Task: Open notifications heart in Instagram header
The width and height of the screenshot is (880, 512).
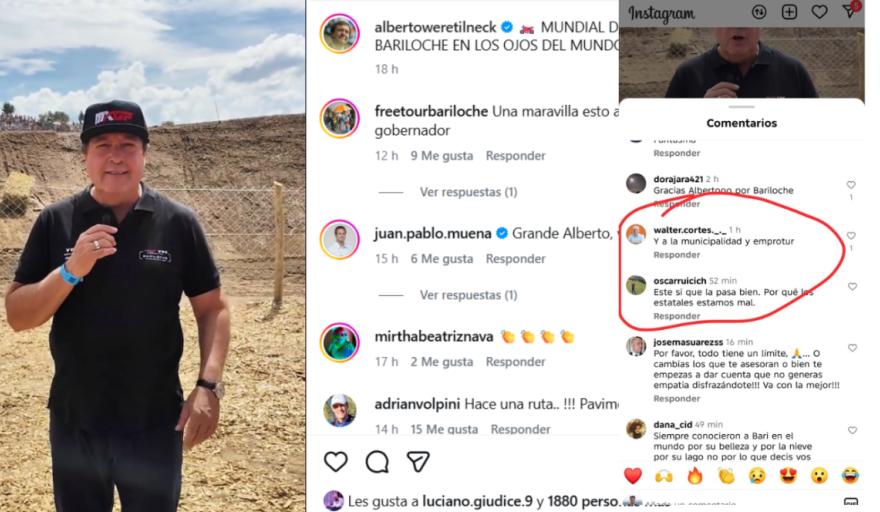Action: coord(819,11)
